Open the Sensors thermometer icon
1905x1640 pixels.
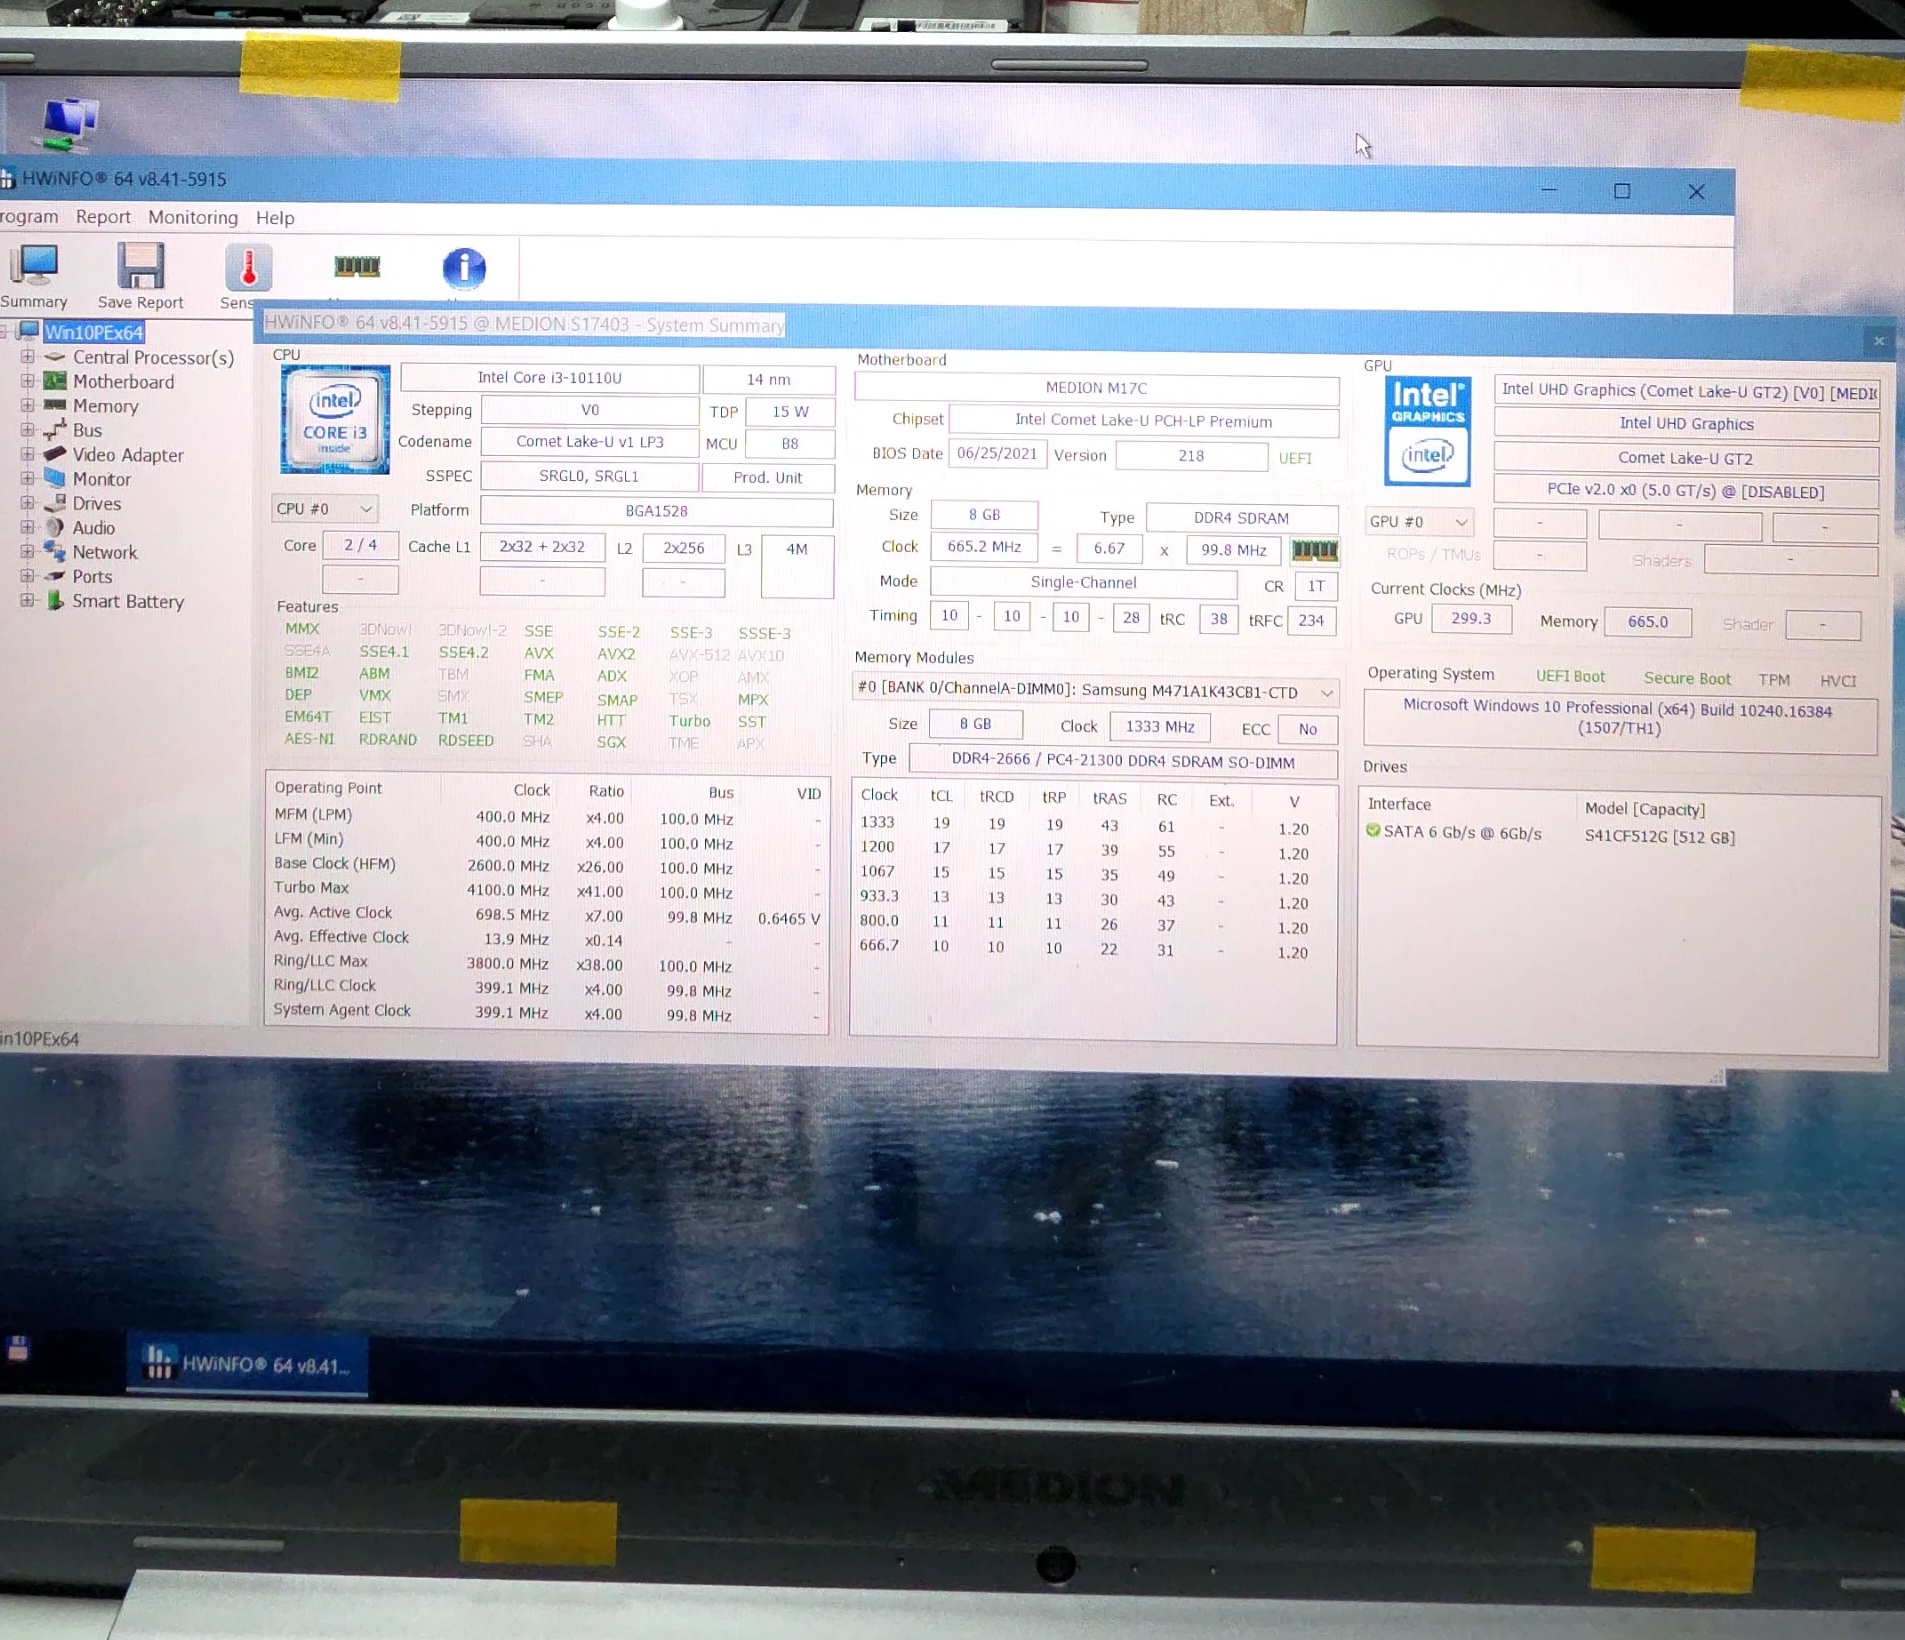pyautogui.click(x=248, y=268)
